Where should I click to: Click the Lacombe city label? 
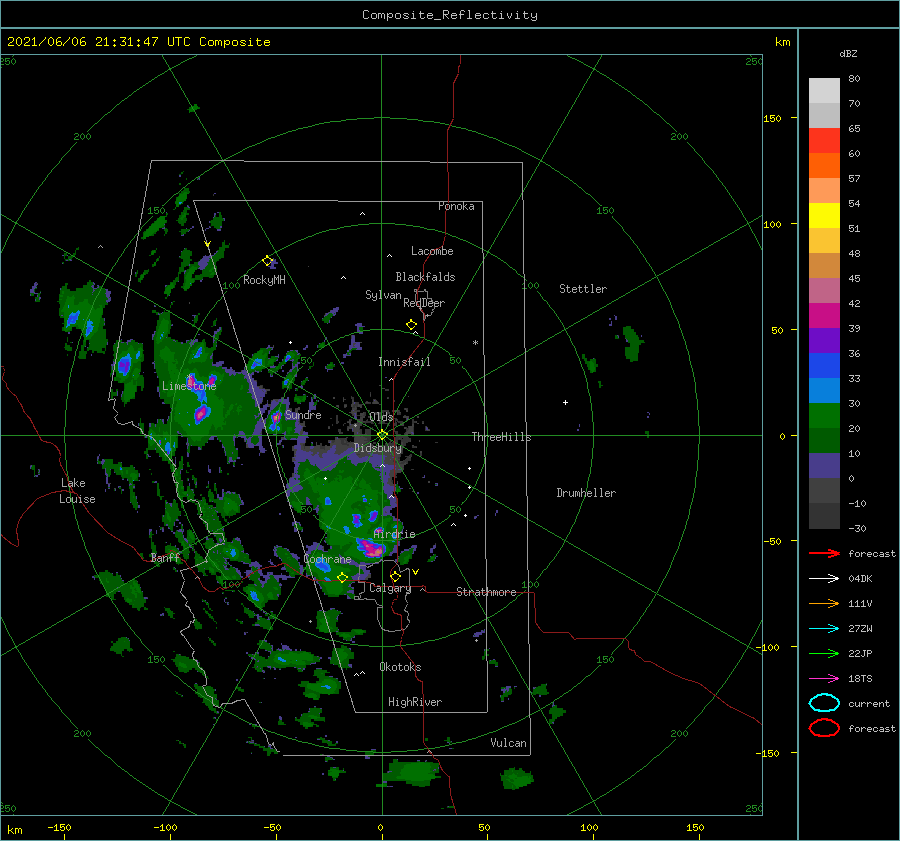tap(432, 251)
